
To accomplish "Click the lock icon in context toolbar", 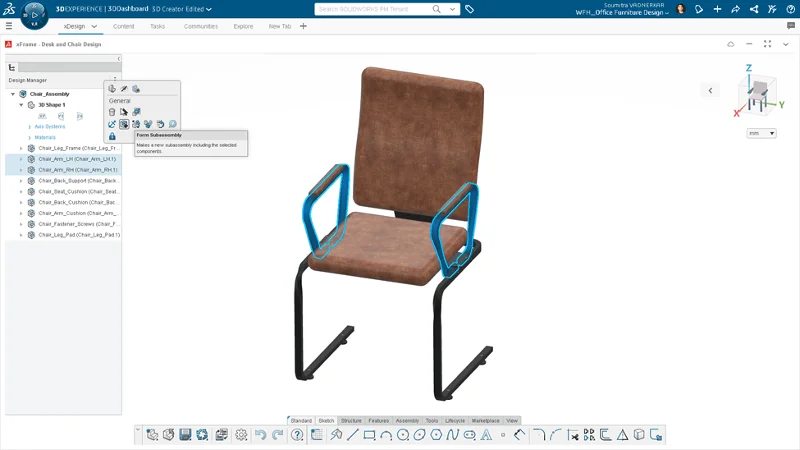I will [112, 136].
